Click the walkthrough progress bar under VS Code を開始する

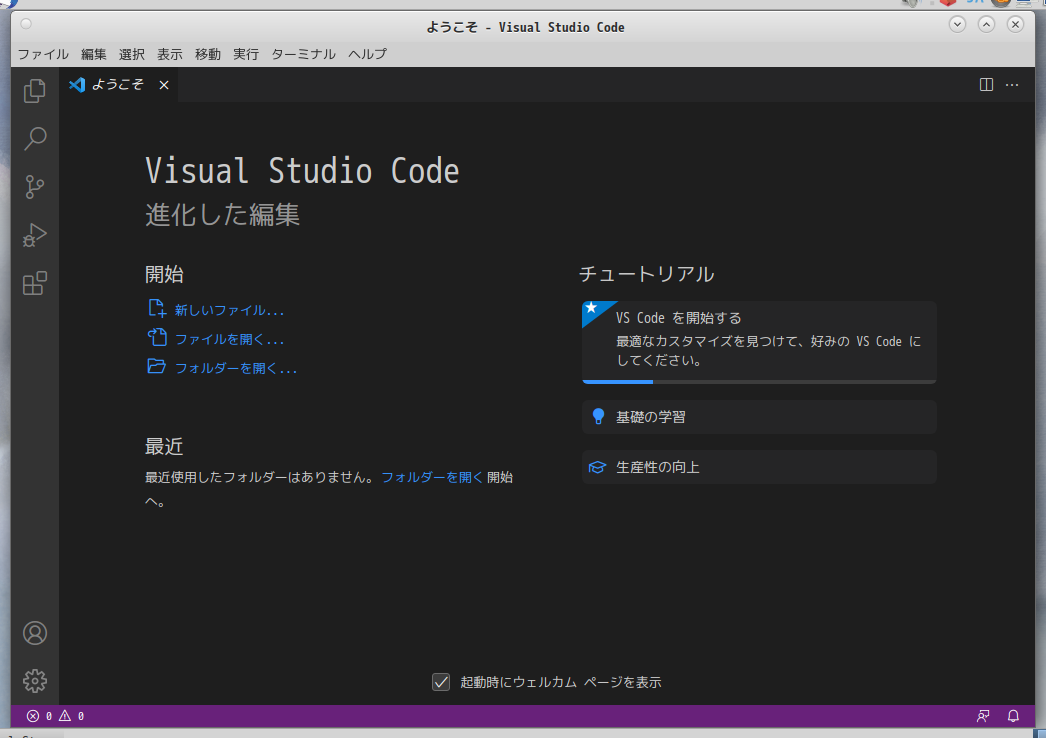pos(759,382)
